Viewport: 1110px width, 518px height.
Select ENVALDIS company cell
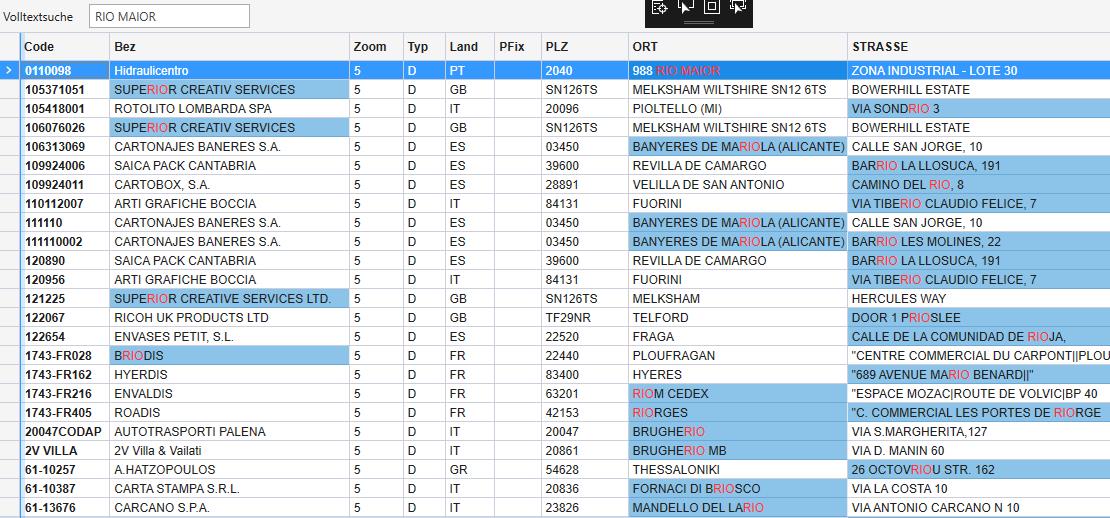click(x=229, y=393)
